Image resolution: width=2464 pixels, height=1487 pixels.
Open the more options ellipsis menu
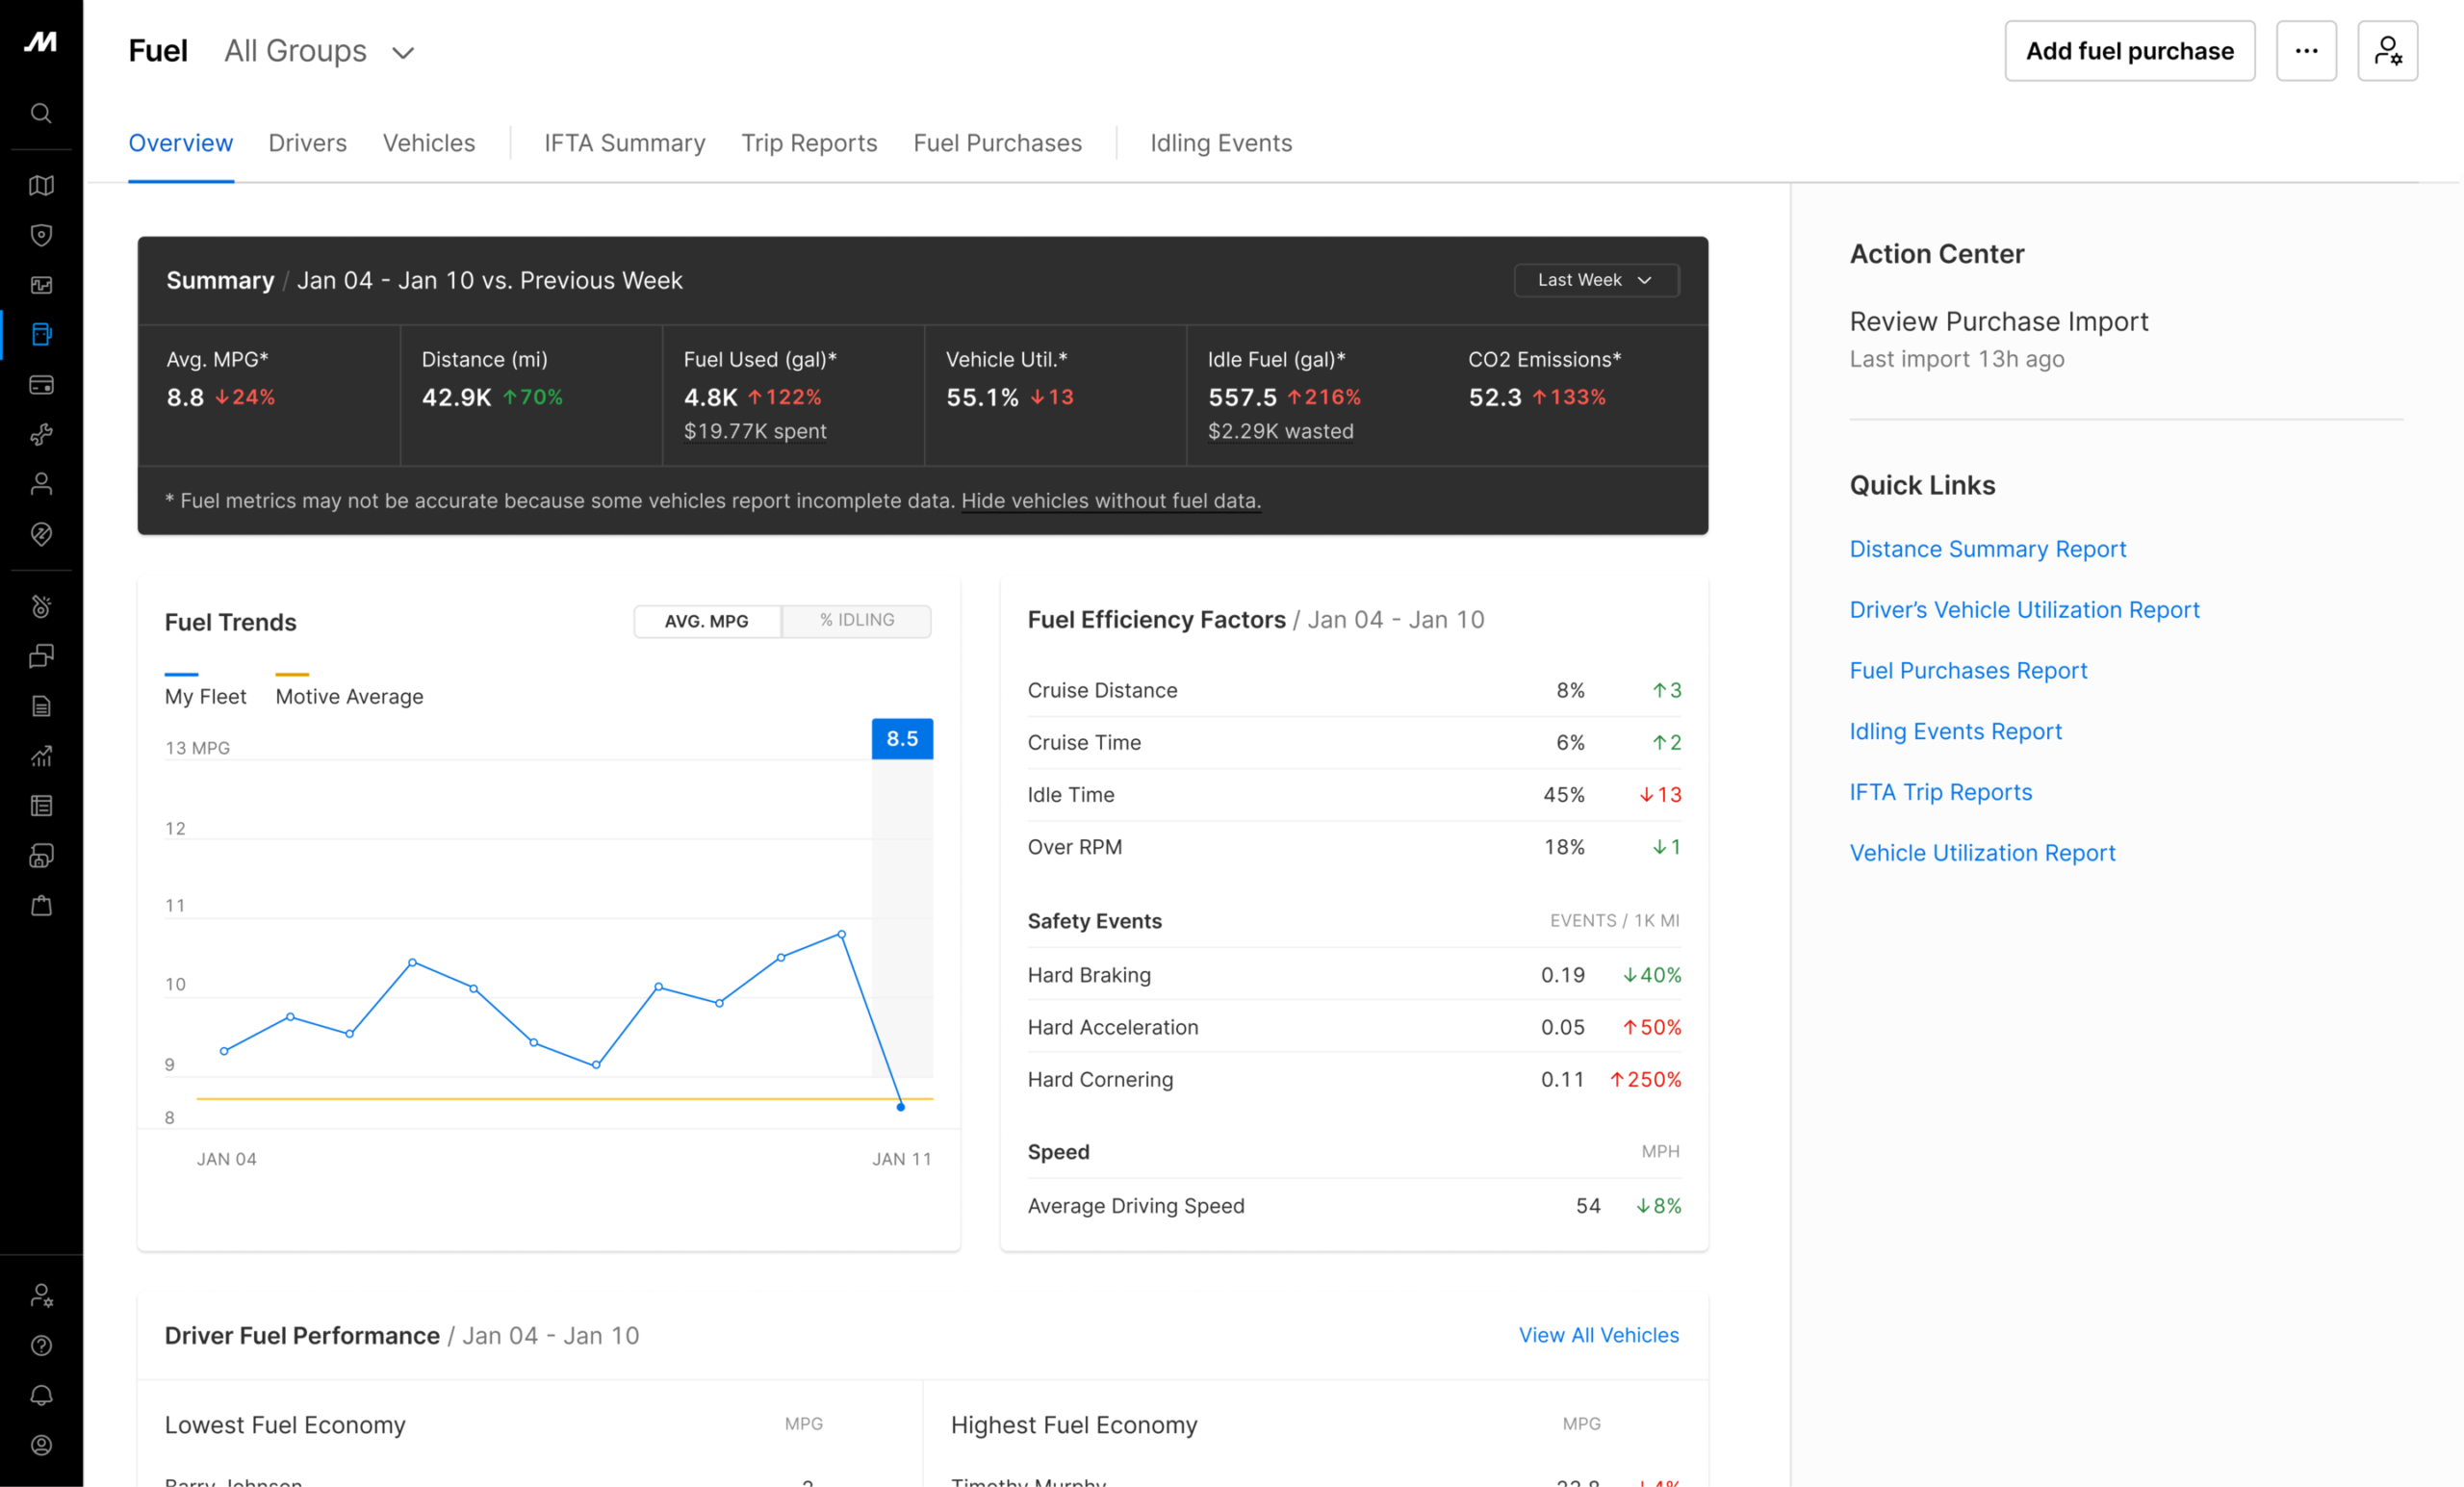2307,50
